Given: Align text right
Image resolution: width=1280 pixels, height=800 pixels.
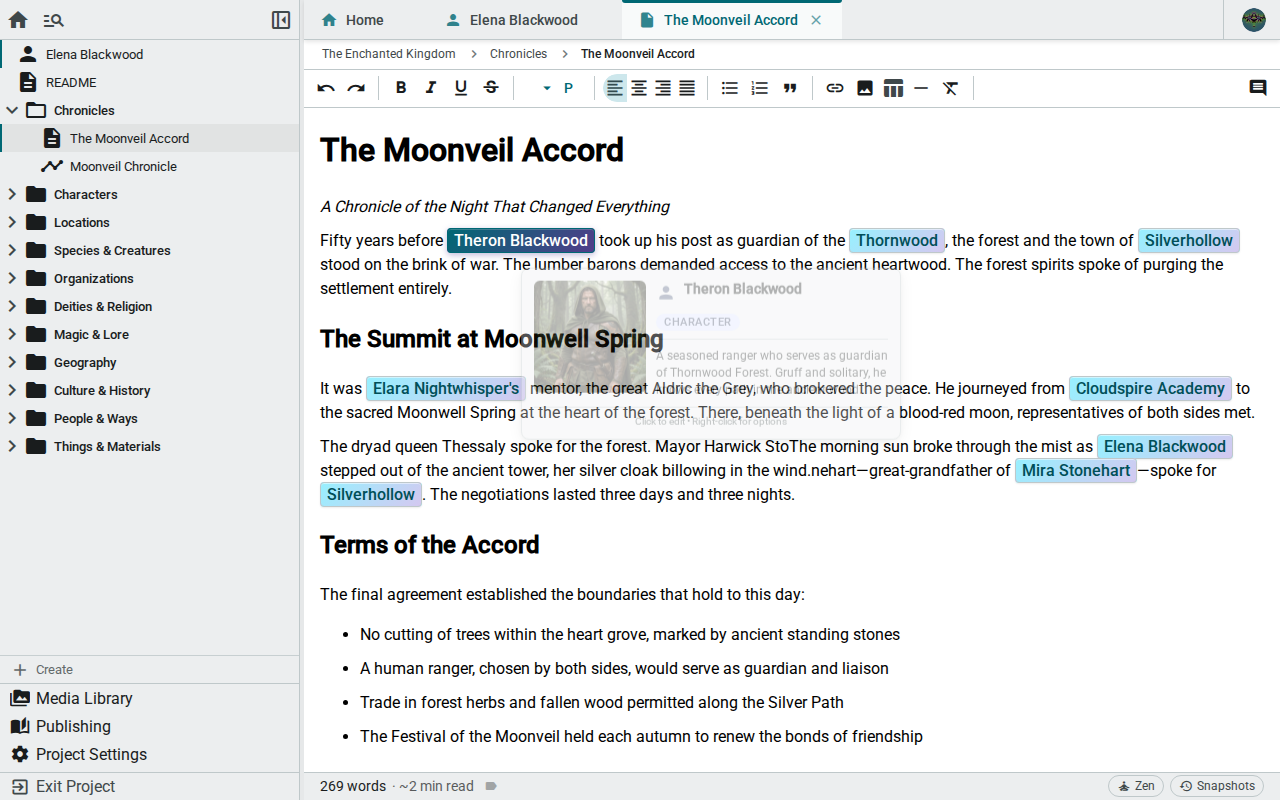Looking at the screenshot, I should tap(663, 88).
